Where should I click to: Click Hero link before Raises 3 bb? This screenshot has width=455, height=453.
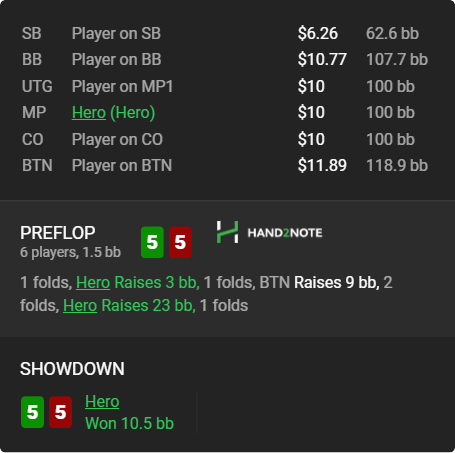pos(93,283)
